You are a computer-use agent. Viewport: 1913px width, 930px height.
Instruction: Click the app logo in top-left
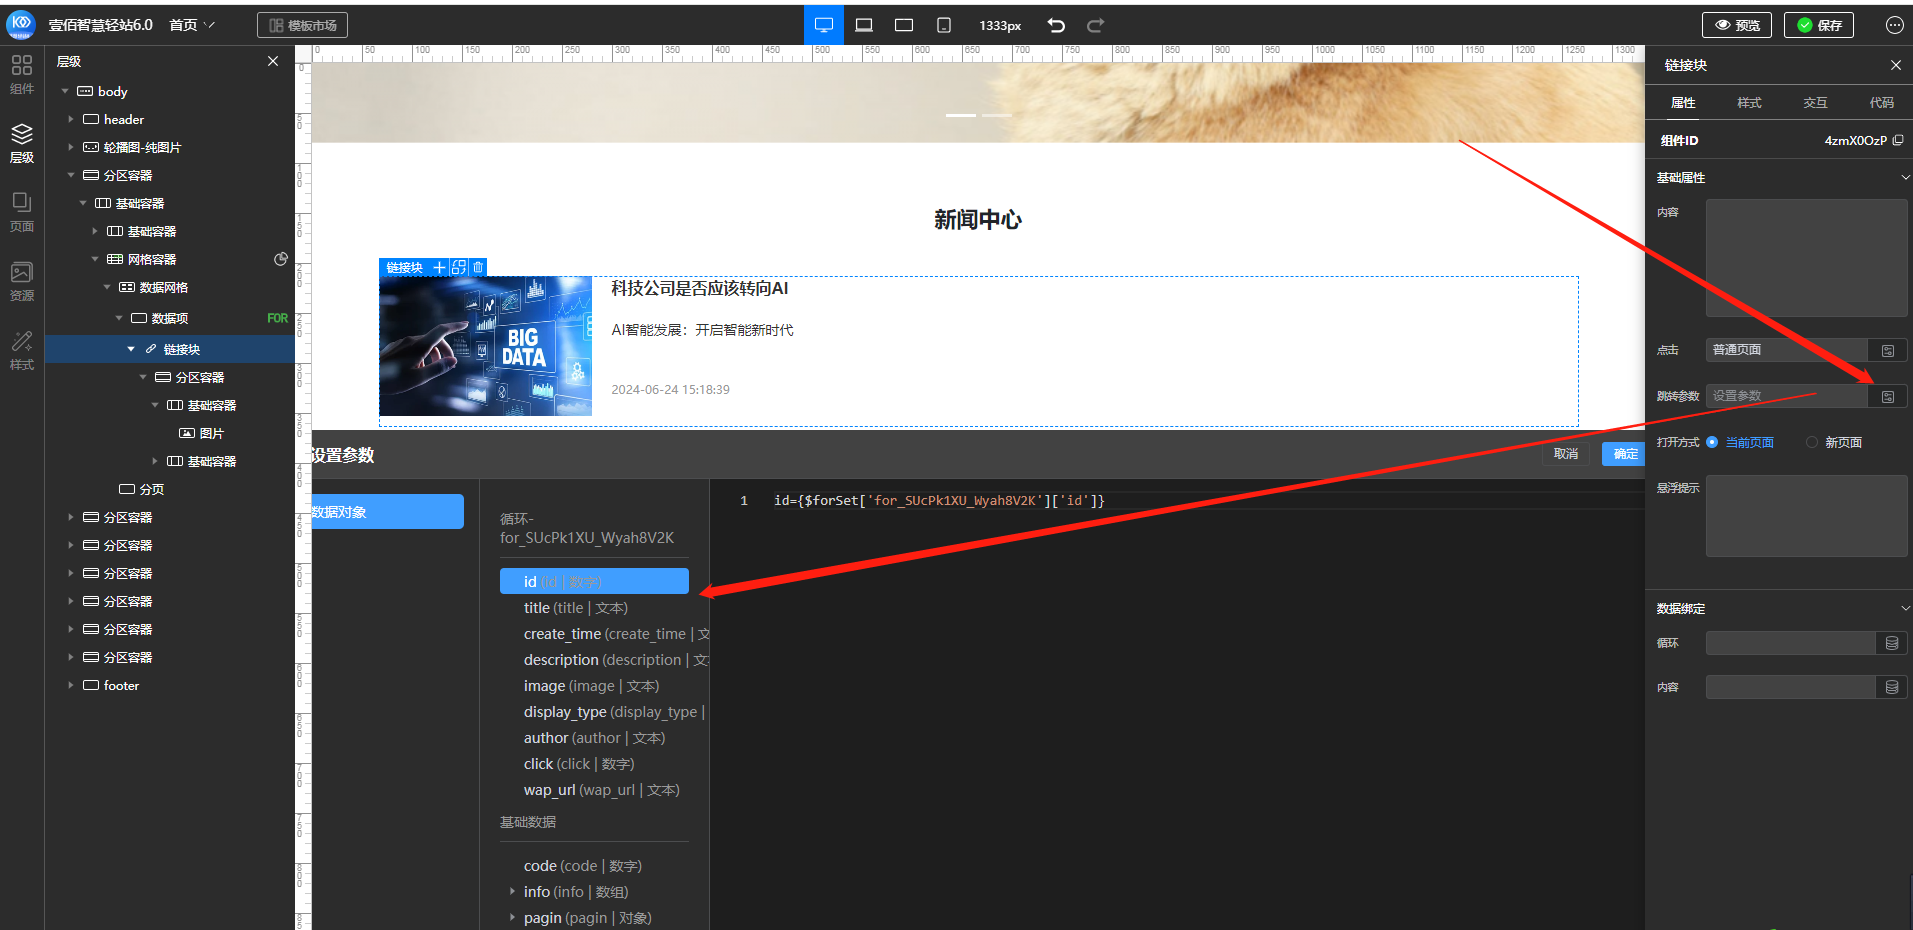(21, 24)
